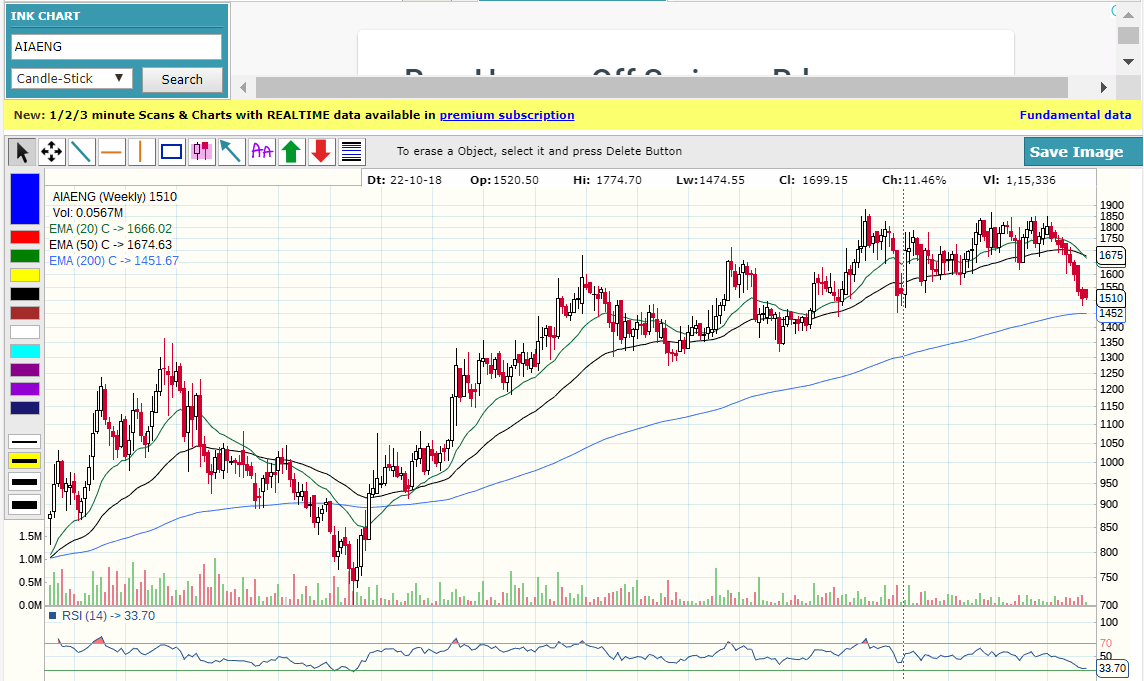This screenshot has height=681, width=1144.
Task: Select the diagonal arrow drawing tool
Action: [x=232, y=152]
